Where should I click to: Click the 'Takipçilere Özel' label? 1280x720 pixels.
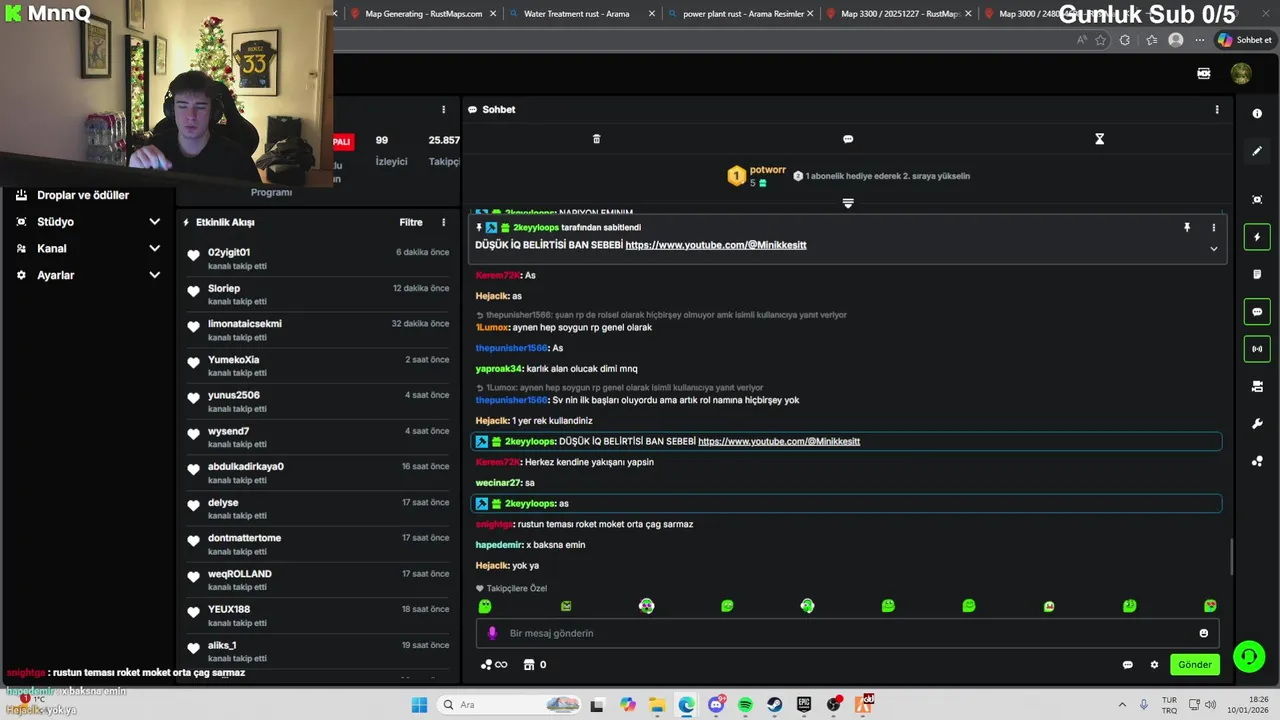[x=511, y=588]
